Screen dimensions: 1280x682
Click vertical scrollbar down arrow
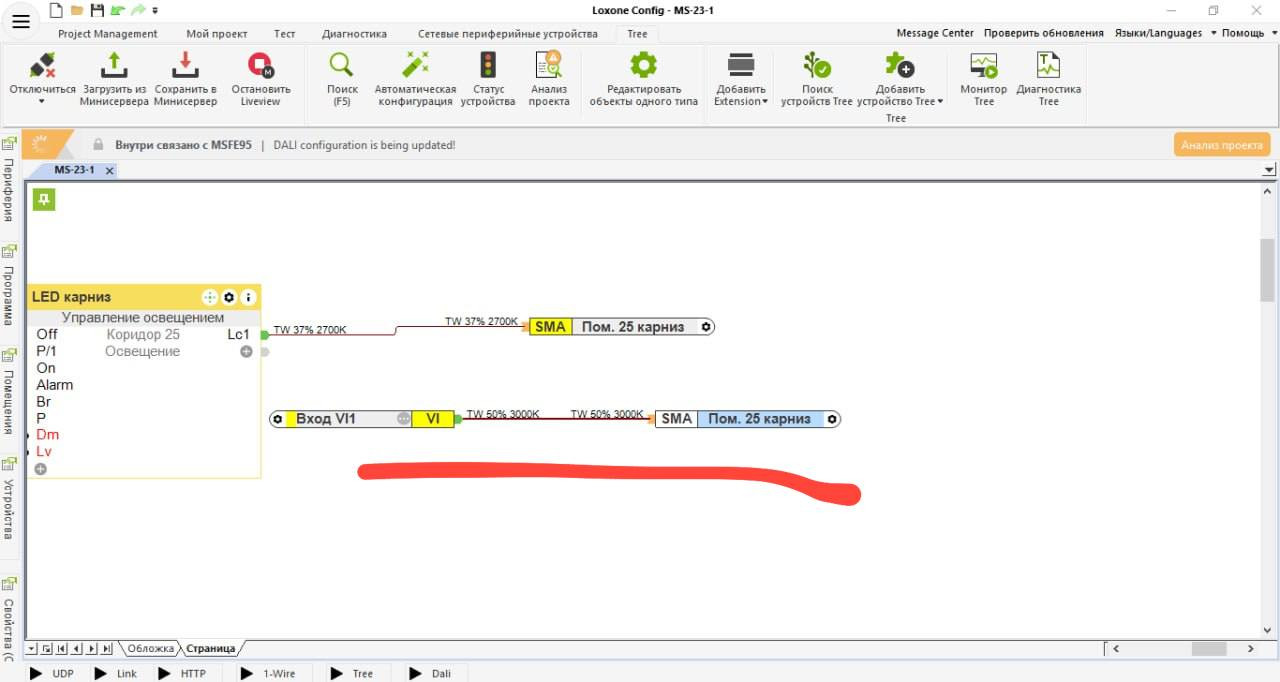coord(1268,631)
